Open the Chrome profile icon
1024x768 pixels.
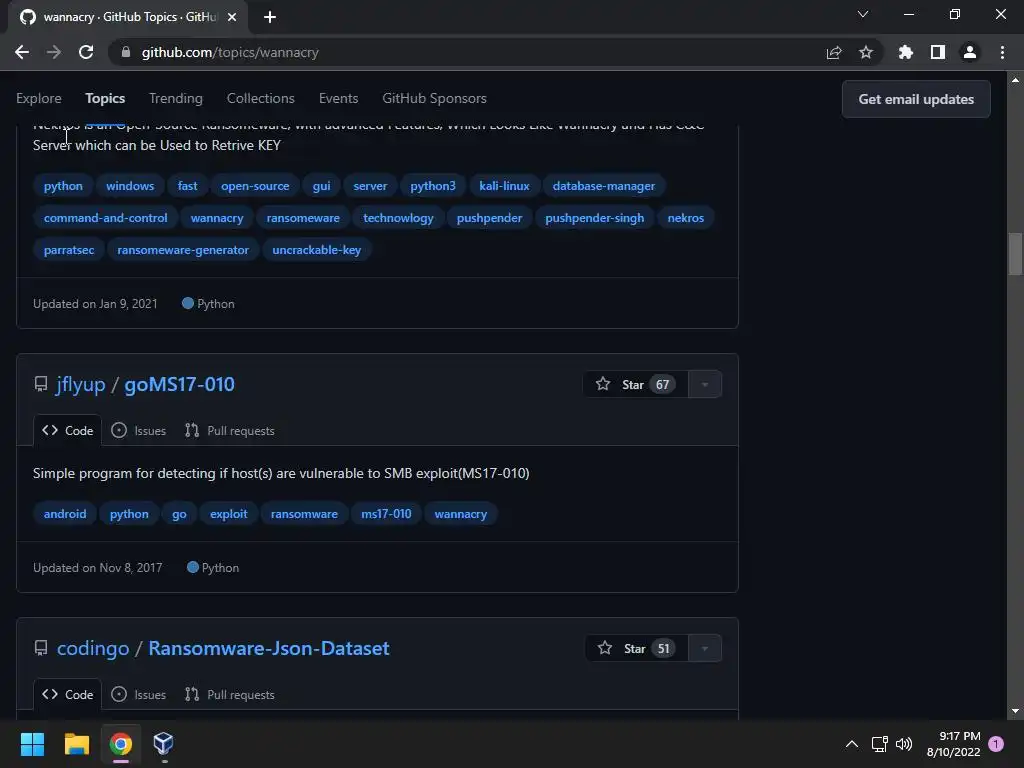(x=970, y=52)
